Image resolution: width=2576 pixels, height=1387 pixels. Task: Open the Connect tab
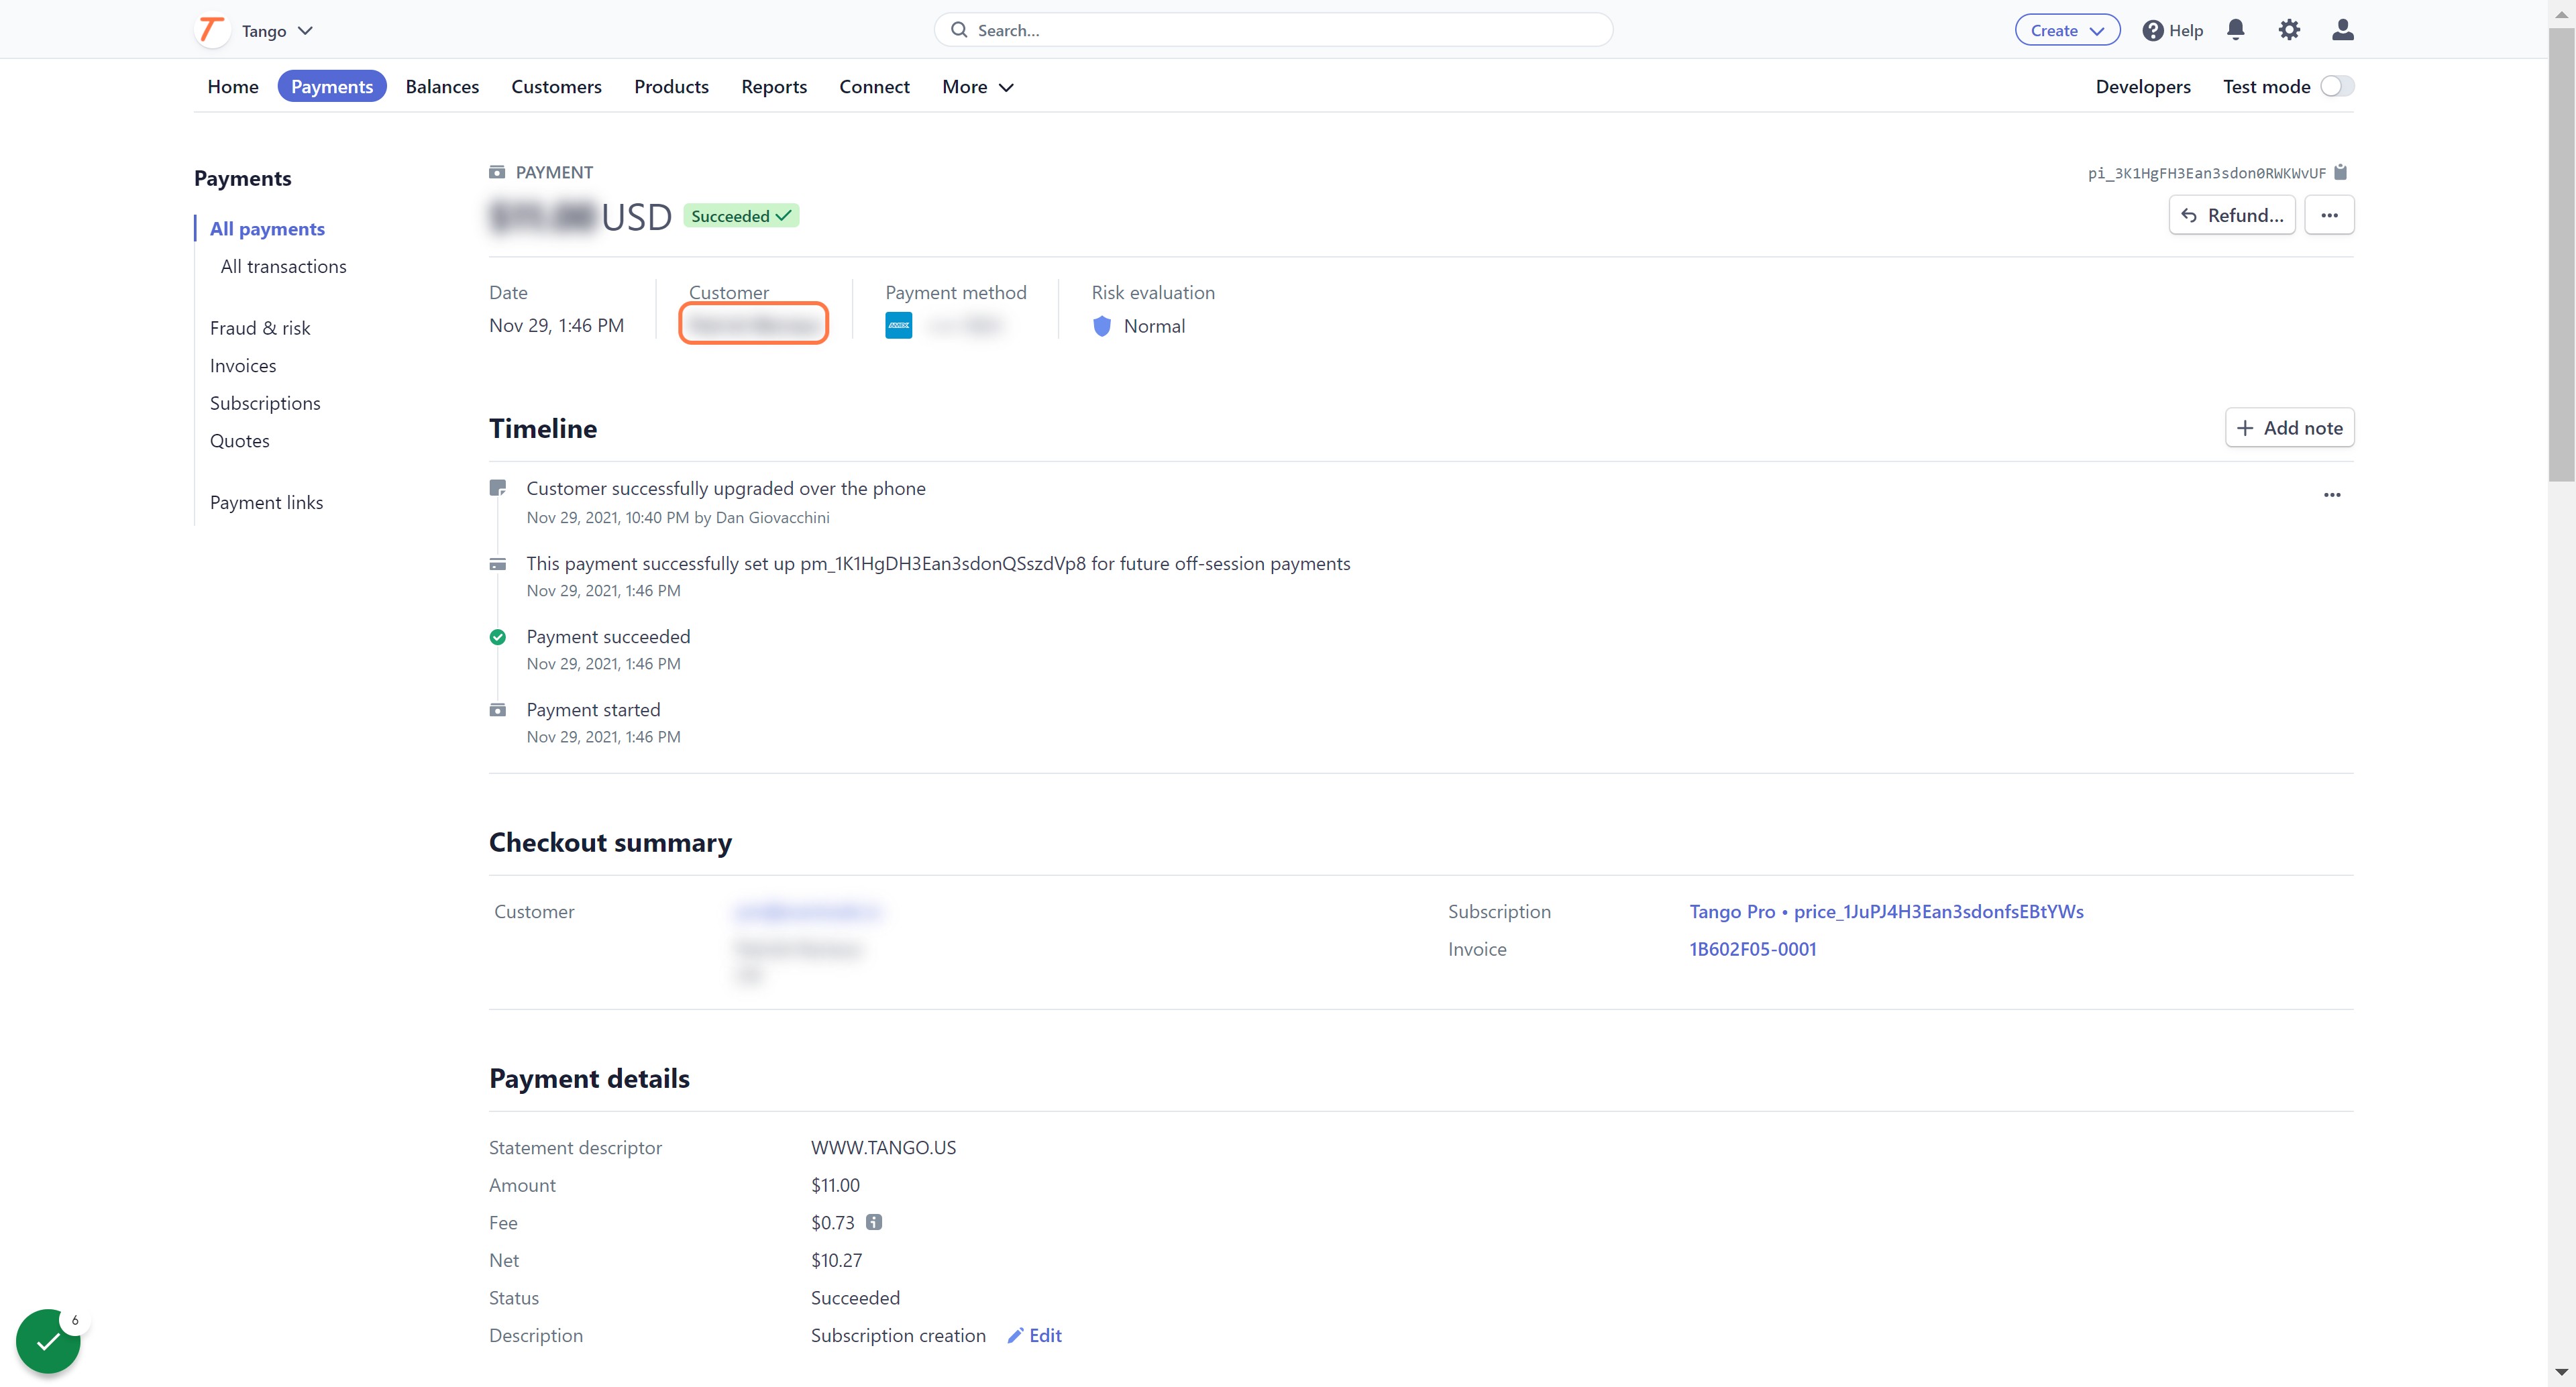click(x=874, y=87)
